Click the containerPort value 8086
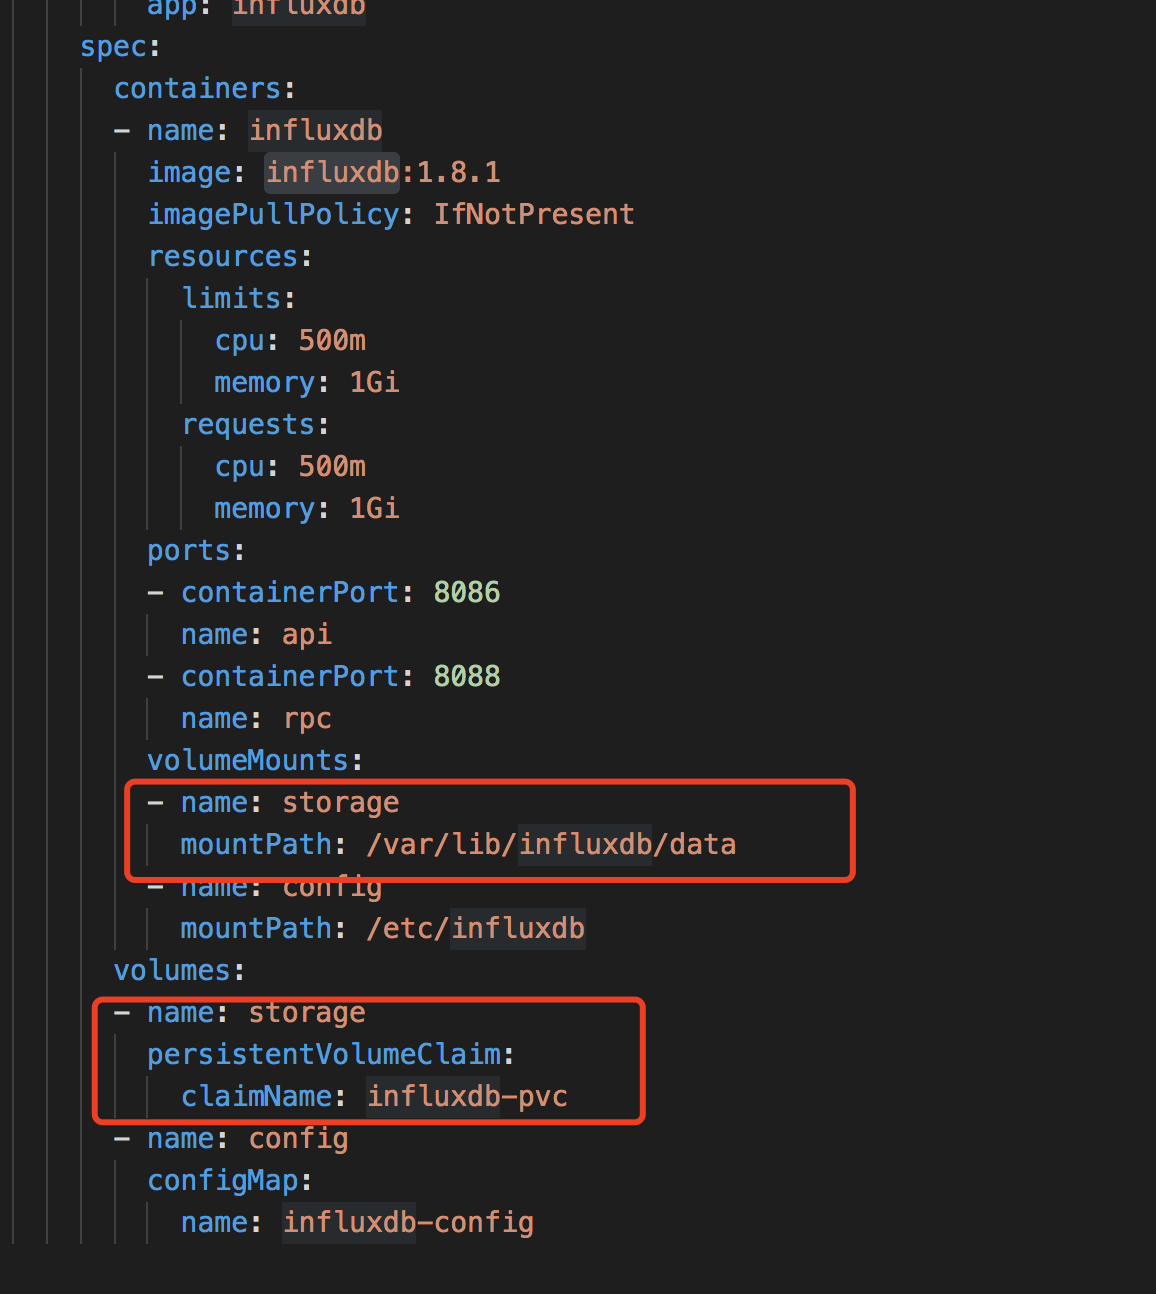 tap(467, 593)
